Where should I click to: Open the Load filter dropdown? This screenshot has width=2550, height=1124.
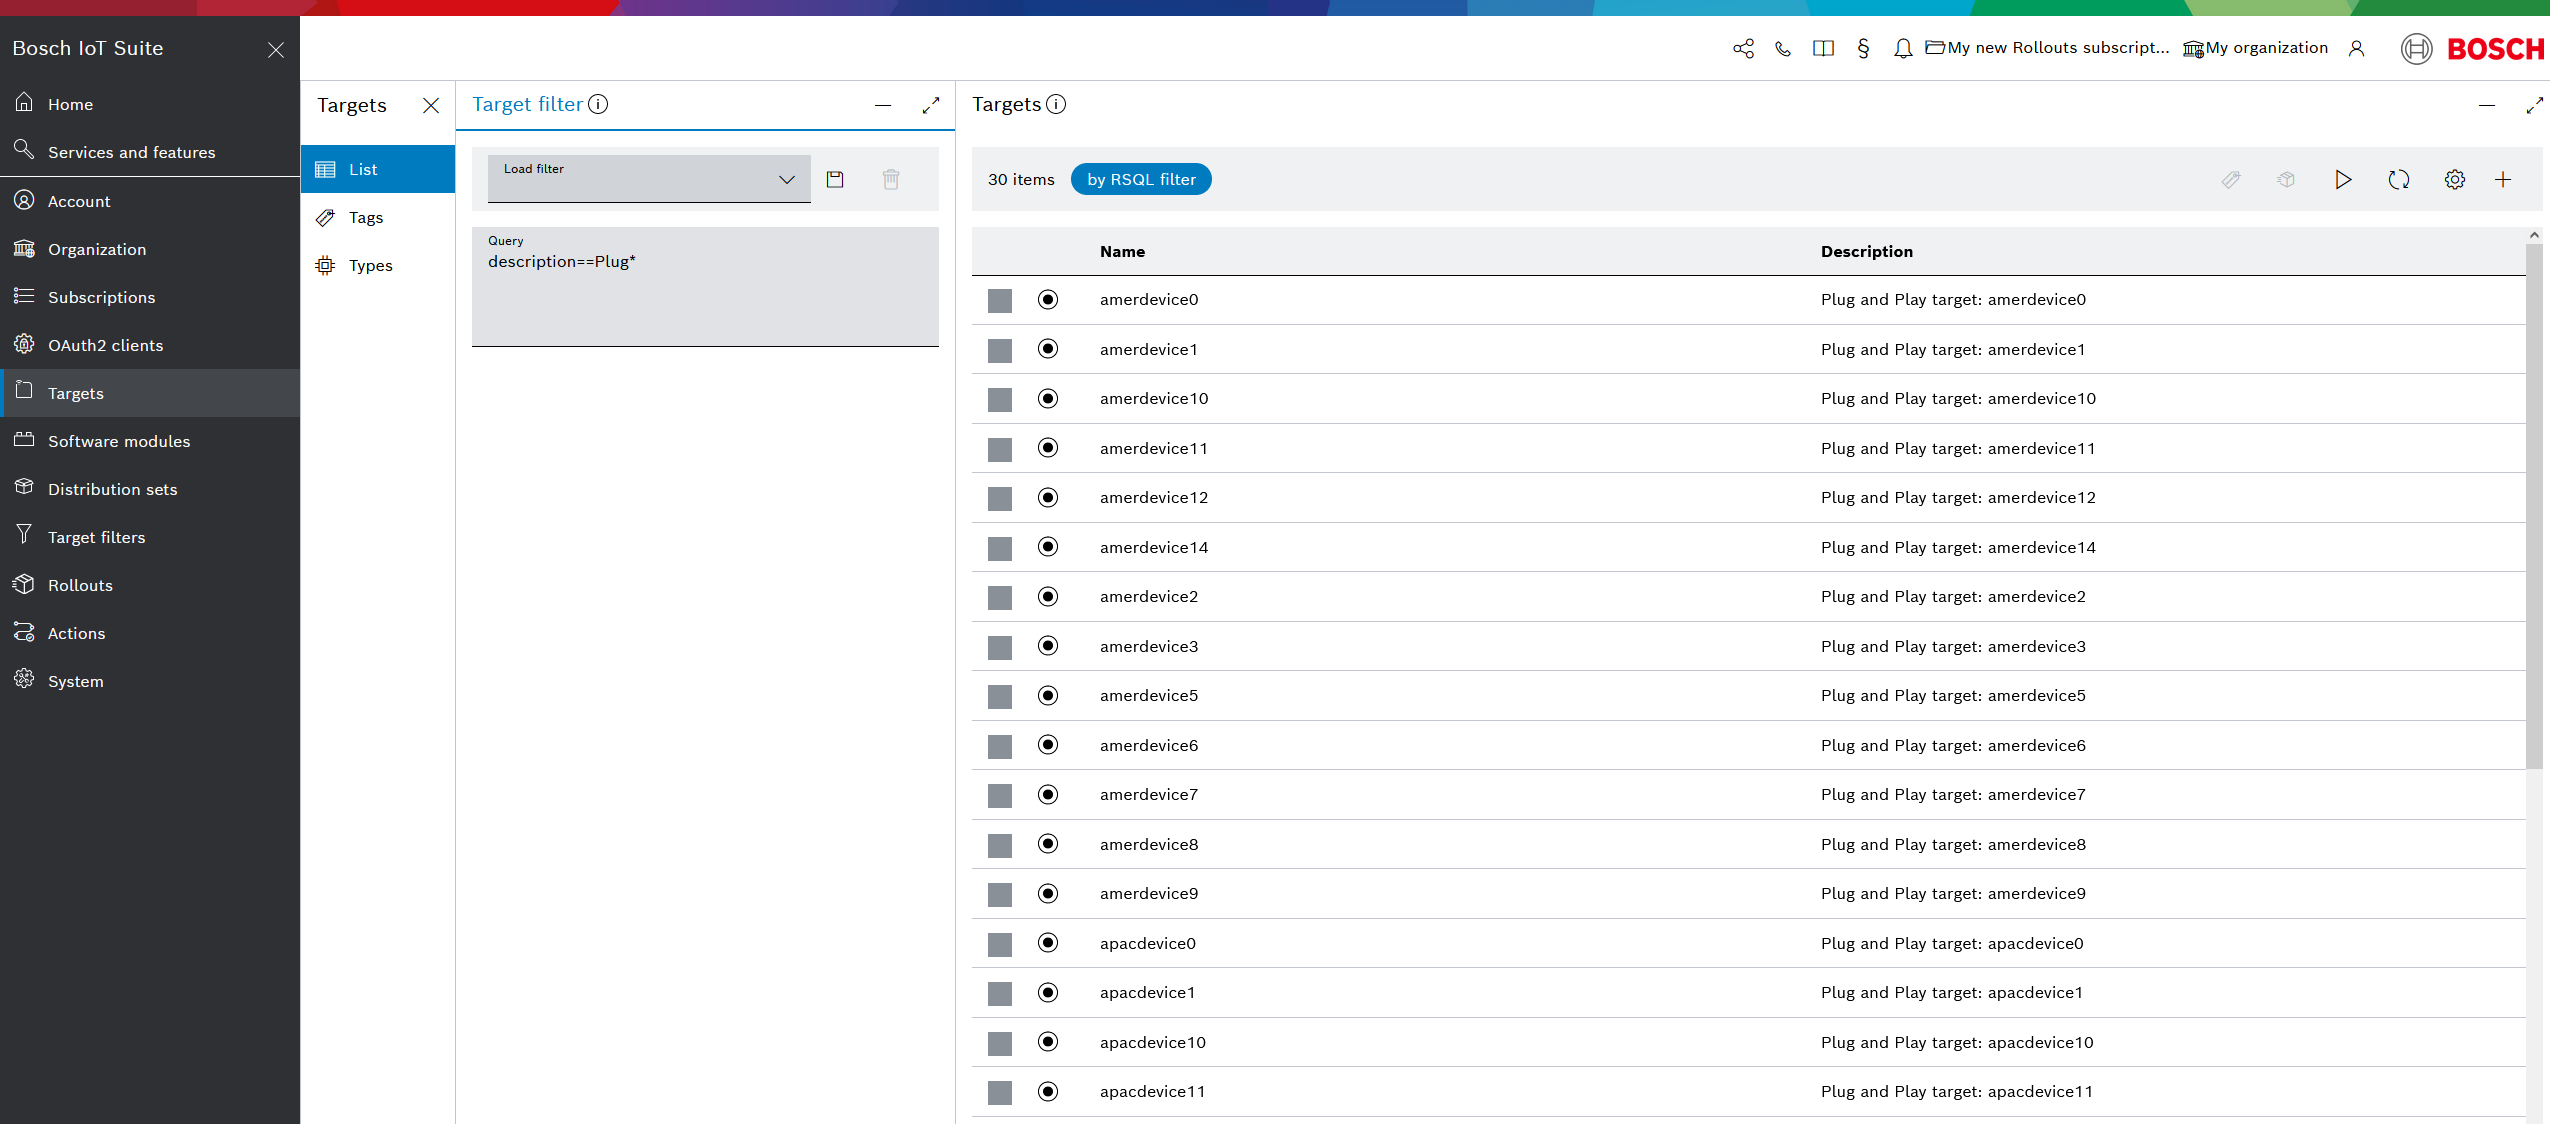click(649, 179)
